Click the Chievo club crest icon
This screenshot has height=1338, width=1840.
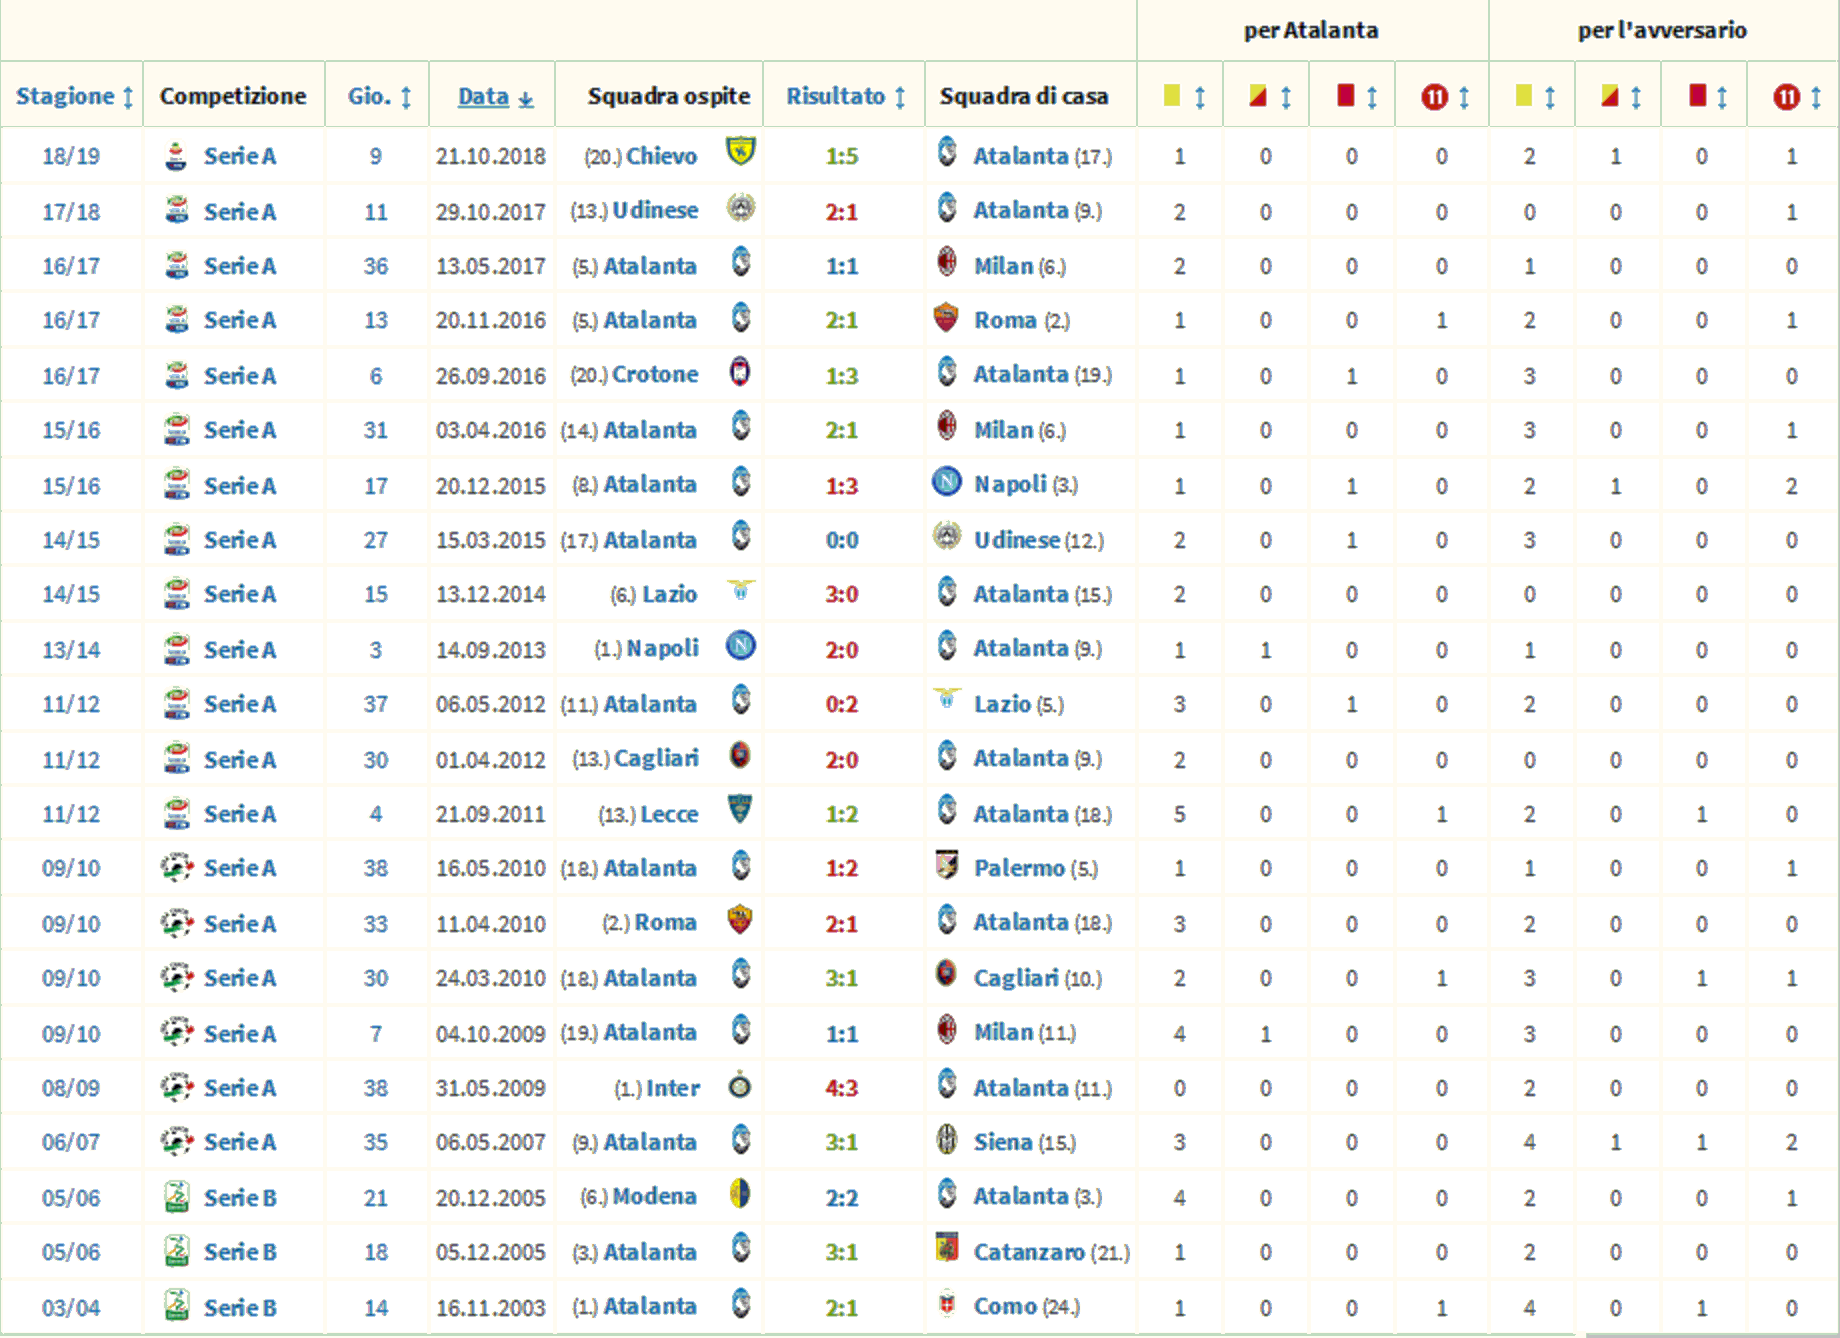tap(740, 153)
